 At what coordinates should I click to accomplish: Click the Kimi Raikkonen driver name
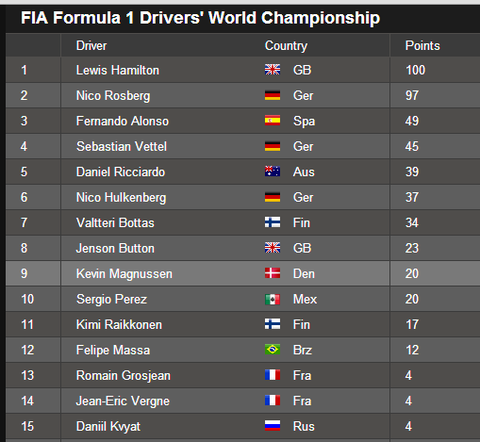[119, 325]
